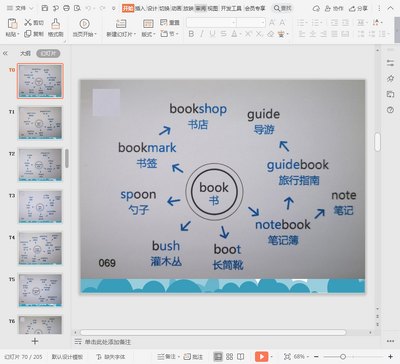Open the font name combo box

(x=211, y=23)
